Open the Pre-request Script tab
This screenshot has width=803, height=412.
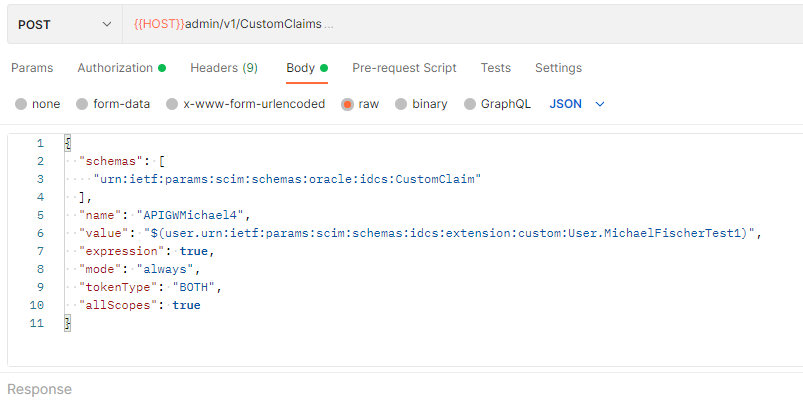click(x=404, y=68)
